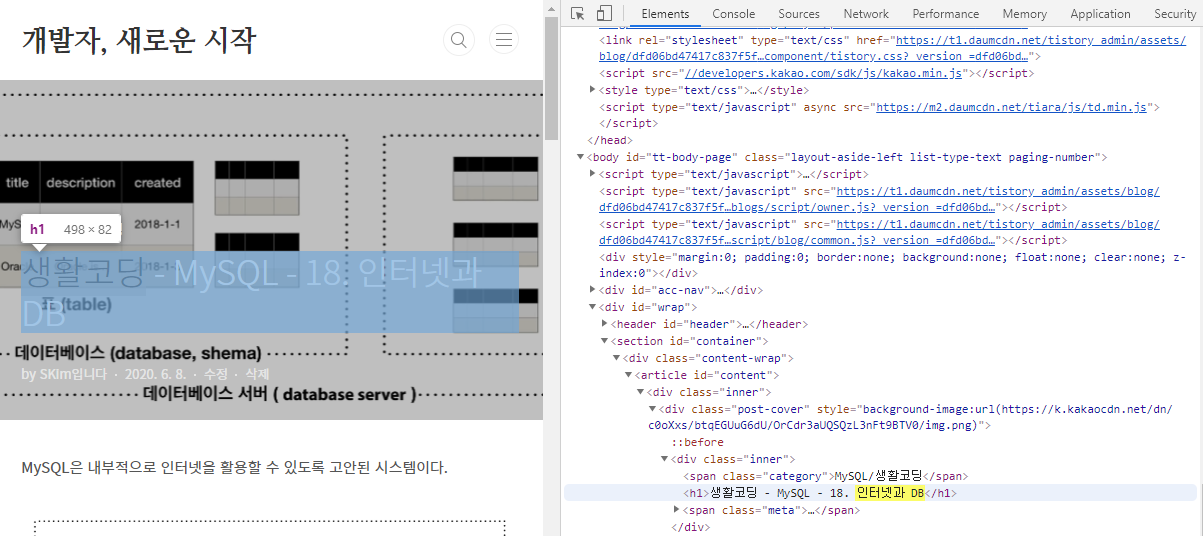Viewport: 1203px width, 536px height.
Task: Click the post's 수정 edit link
Action: (x=216, y=374)
